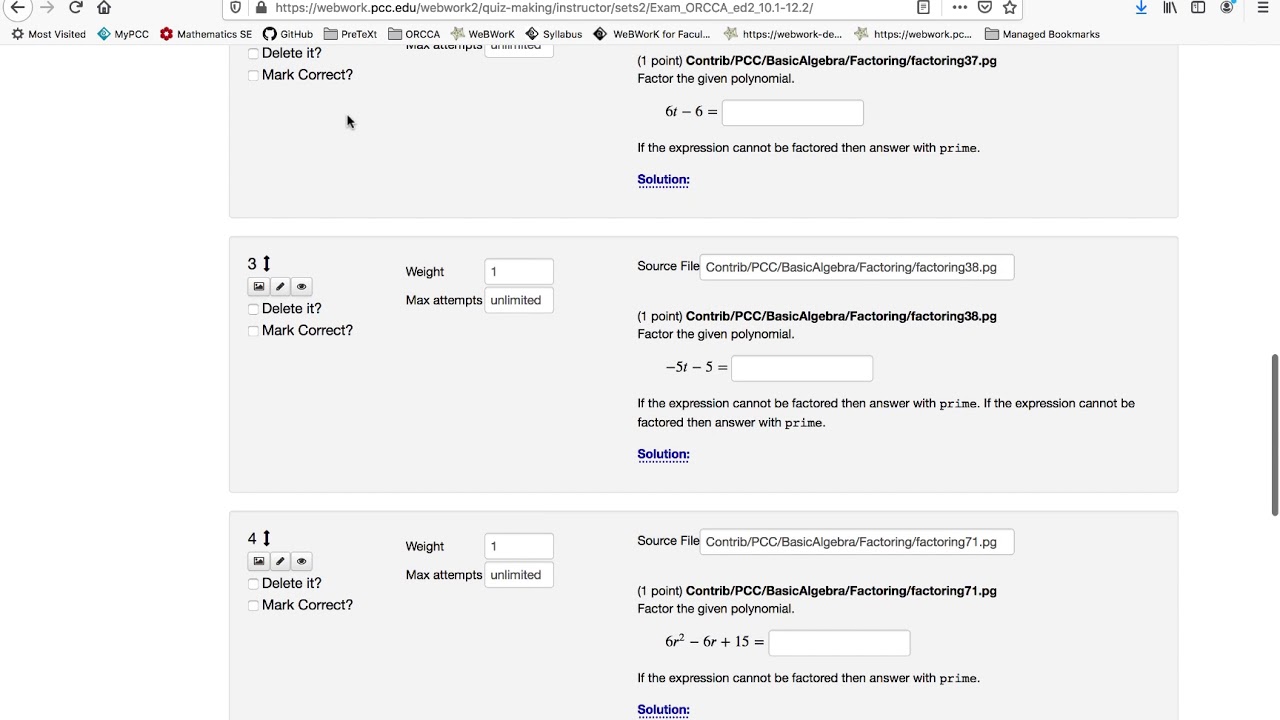The image size is (1280, 720).
Task: Expand the Solution link for problem 3
Action: pyautogui.click(x=663, y=454)
